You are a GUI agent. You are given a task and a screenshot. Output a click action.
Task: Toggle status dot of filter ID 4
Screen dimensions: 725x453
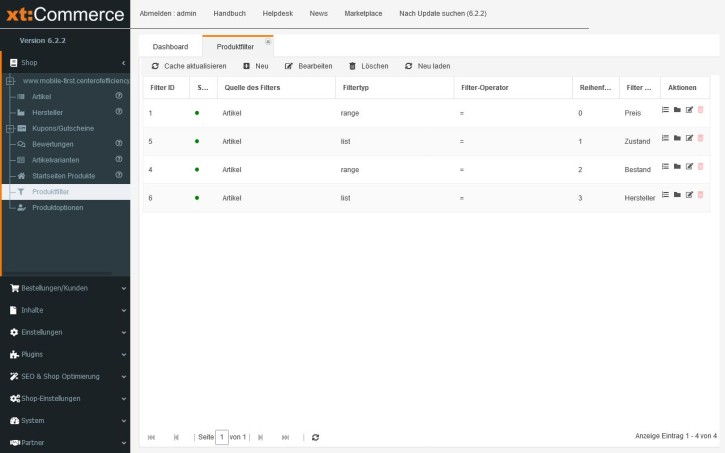click(197, 170)
